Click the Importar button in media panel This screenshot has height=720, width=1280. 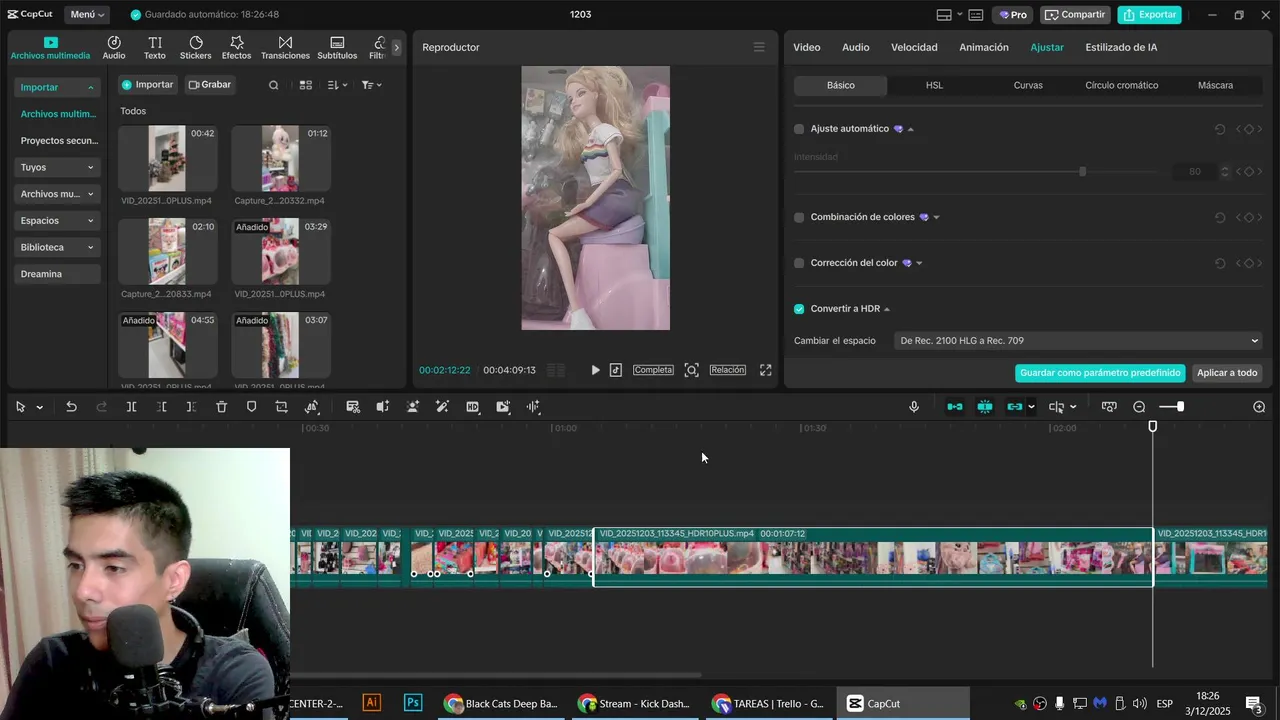pyautogui.click(x=148, y=85)
